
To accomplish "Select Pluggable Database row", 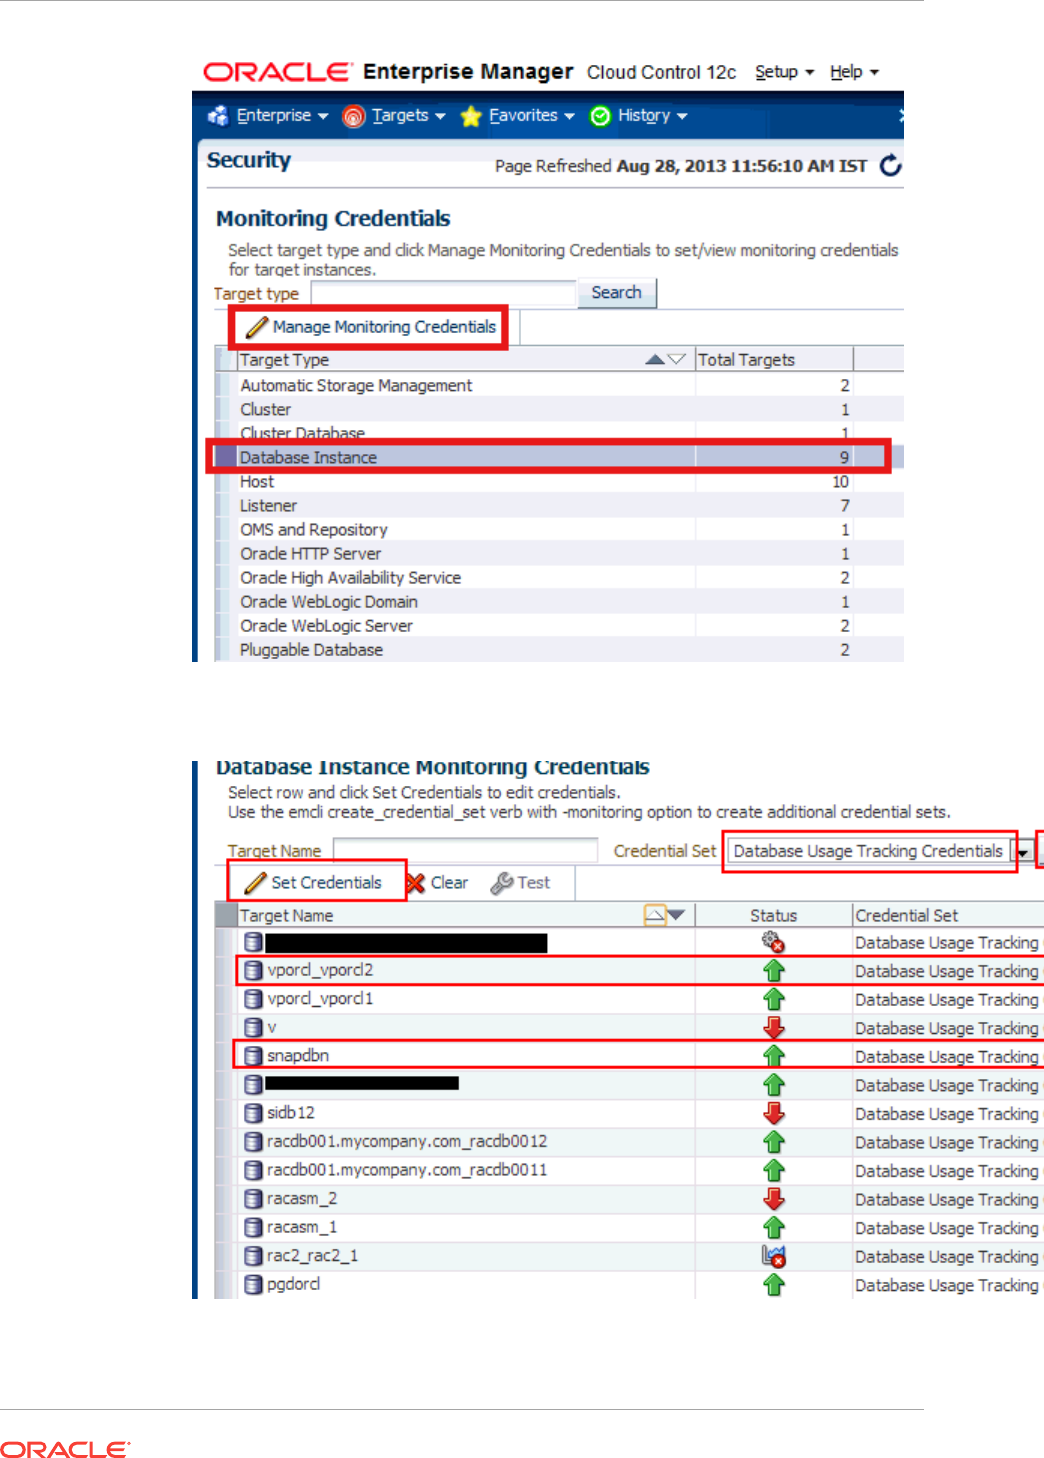I will tap(559, 649).
